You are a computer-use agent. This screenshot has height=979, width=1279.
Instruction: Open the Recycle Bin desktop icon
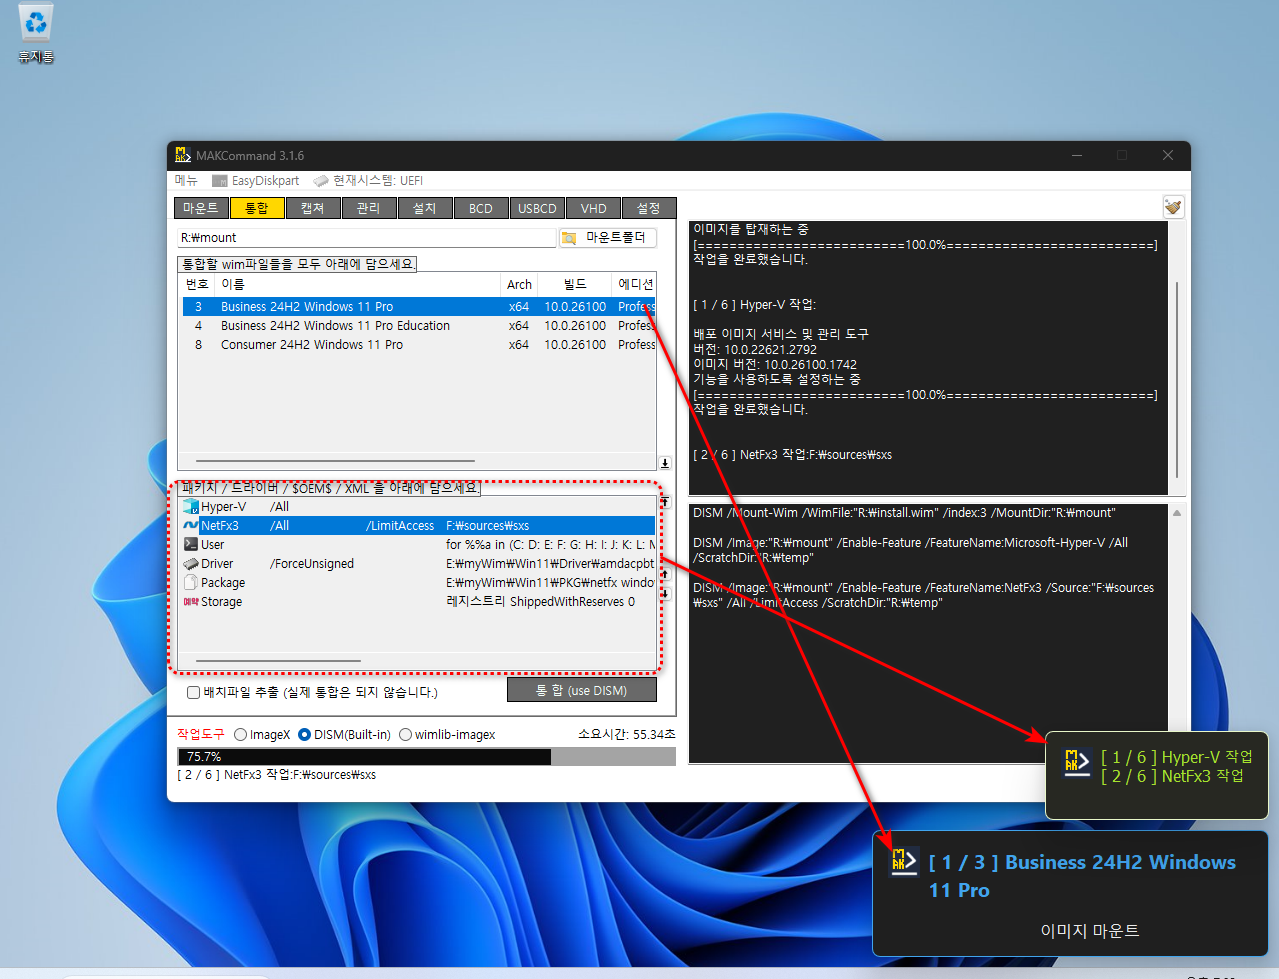36,32
